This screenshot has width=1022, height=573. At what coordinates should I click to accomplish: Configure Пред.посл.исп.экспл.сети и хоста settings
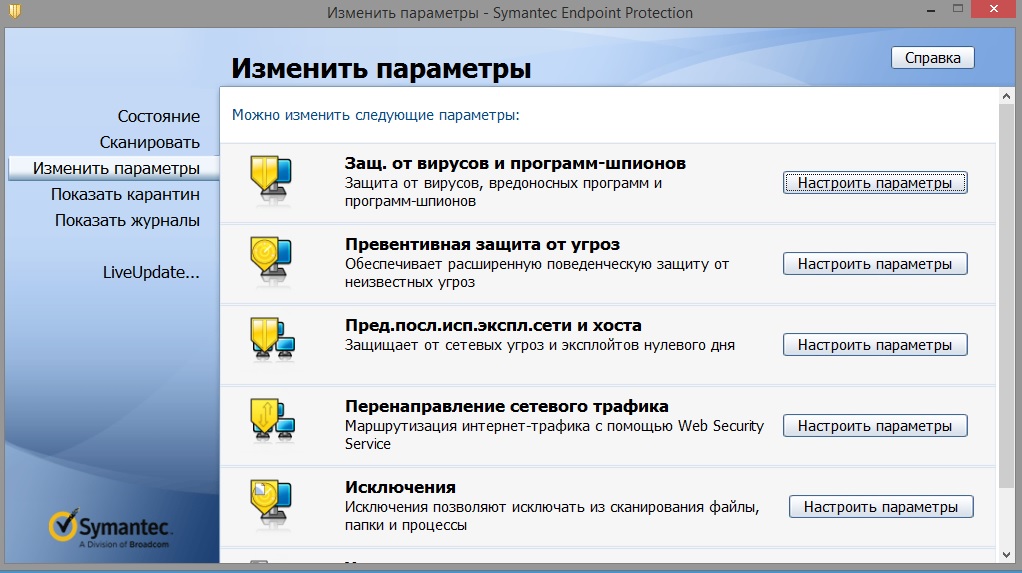tap(875, 345)
